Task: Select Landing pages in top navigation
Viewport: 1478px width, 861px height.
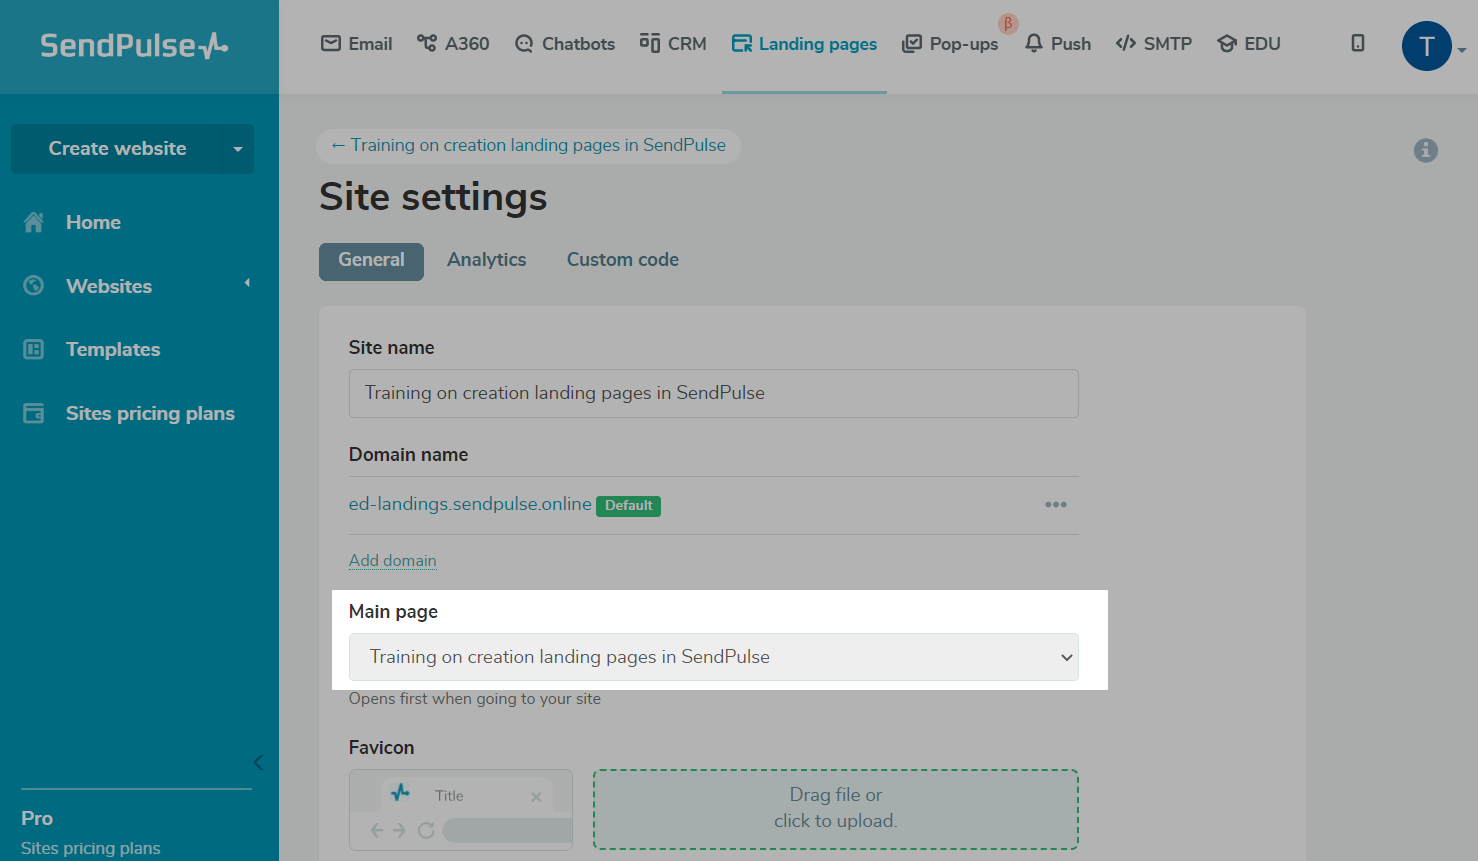Action: click(804, 44)
